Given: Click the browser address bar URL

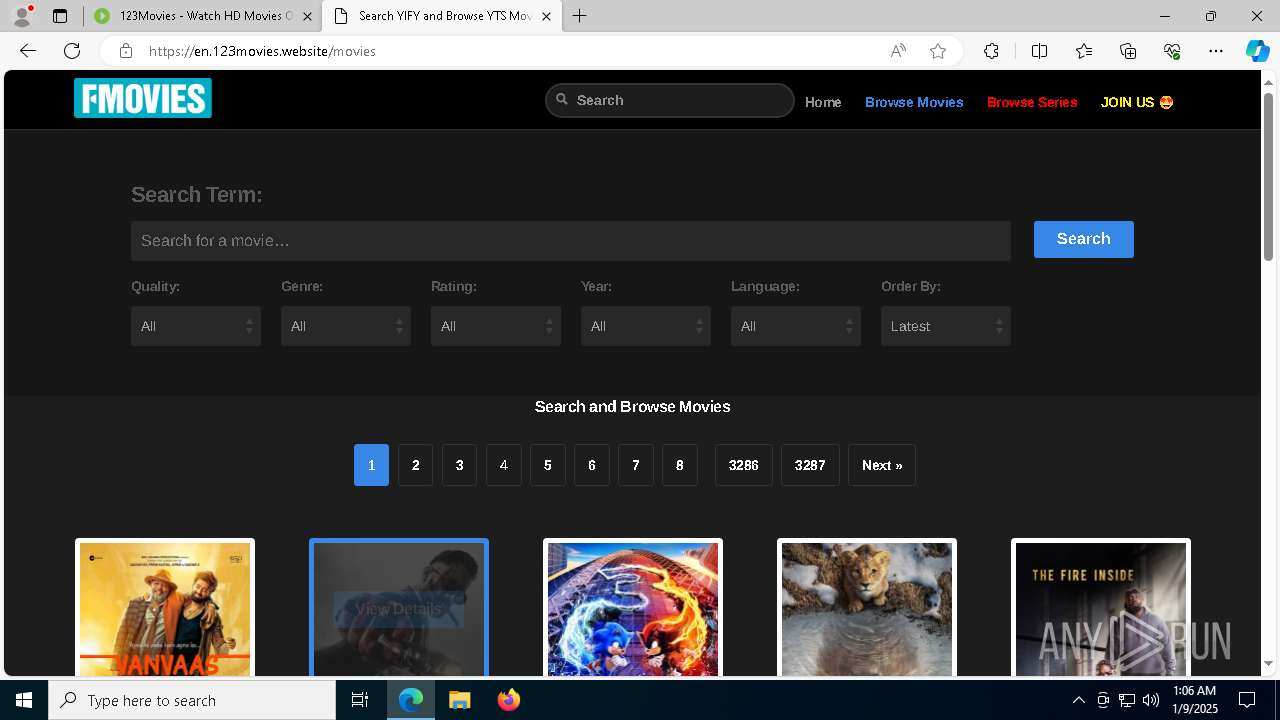Looking at the screenshot, I should click(x=262, y=51).
